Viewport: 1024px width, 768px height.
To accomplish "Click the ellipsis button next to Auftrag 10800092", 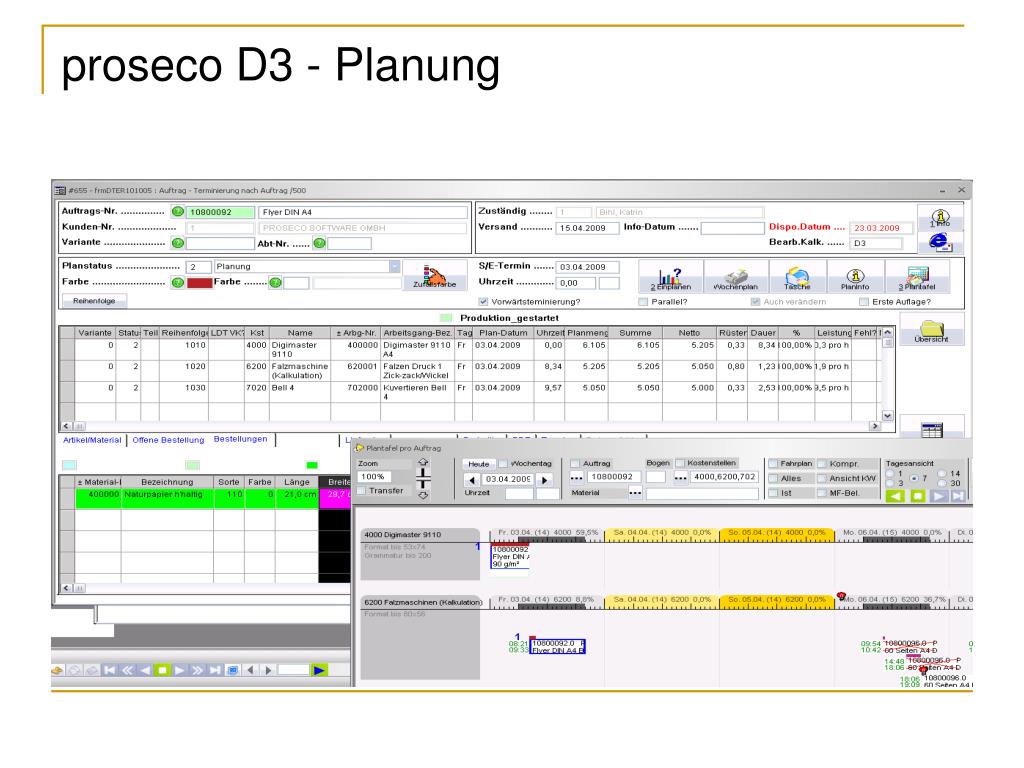I will pos(576,477).
